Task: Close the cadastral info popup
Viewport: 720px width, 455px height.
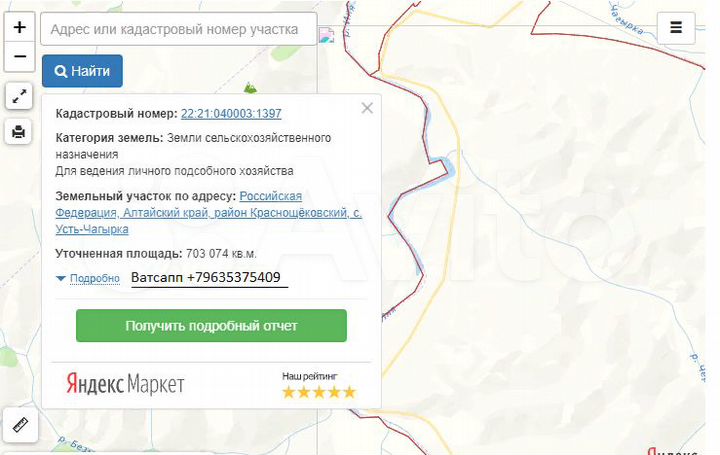Action: pos(367,108)
